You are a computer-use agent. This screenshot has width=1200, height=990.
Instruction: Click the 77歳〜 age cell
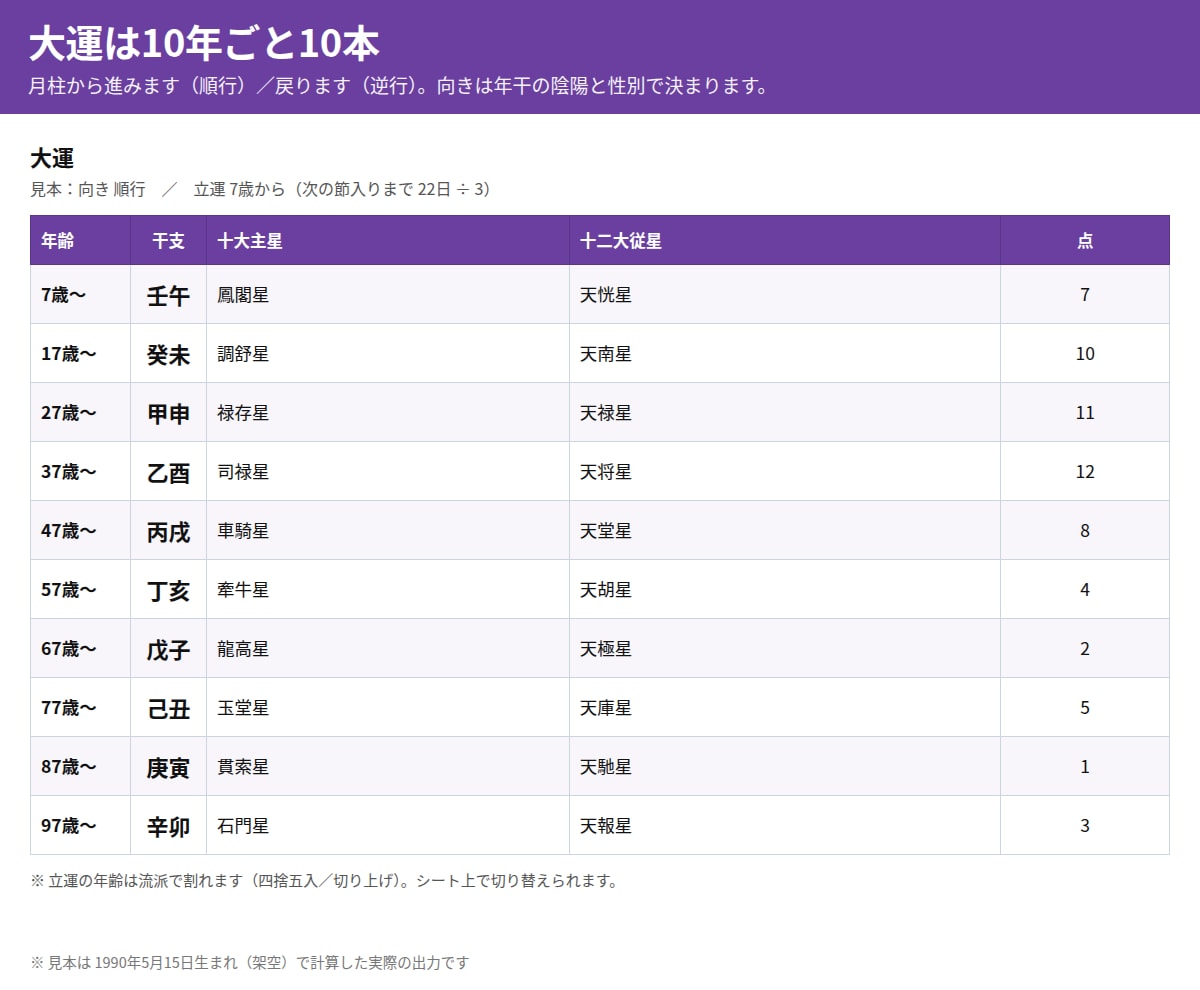tap(80, 708)
